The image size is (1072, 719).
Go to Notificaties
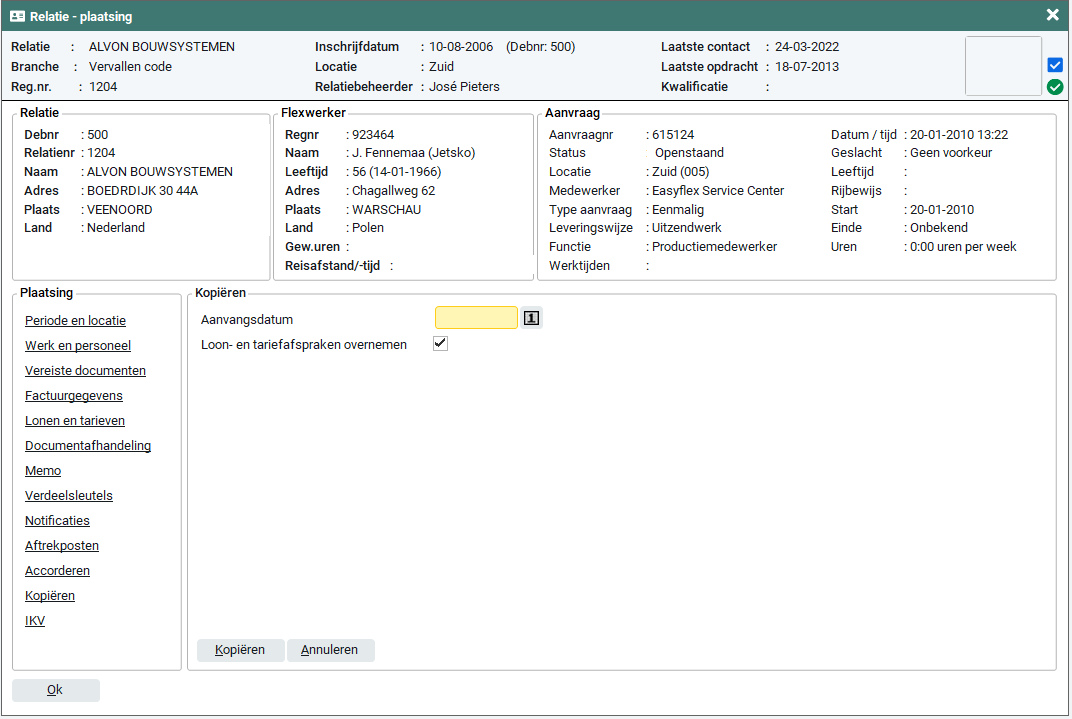[57, 521]
